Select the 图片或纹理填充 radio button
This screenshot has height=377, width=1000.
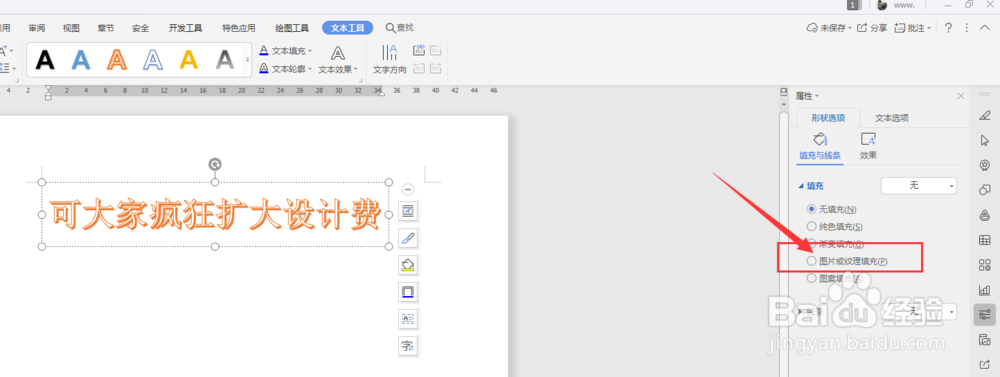pos(811,261)
